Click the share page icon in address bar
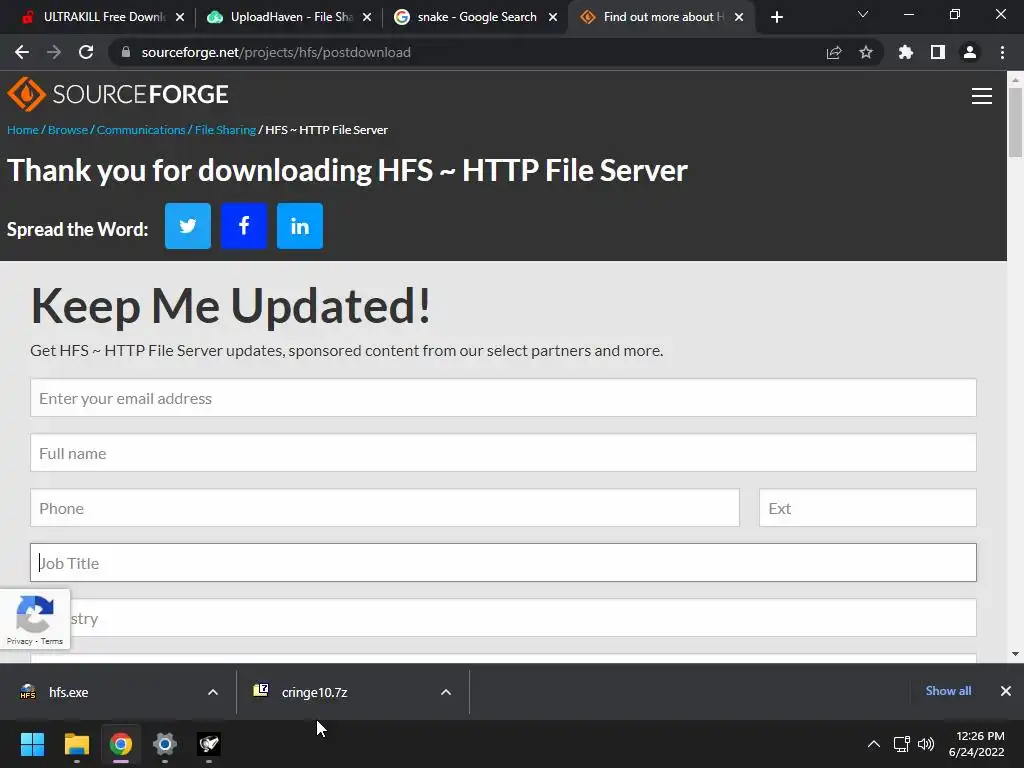The width and height of the screenshot is (1024, 768). tap(834, 52)
